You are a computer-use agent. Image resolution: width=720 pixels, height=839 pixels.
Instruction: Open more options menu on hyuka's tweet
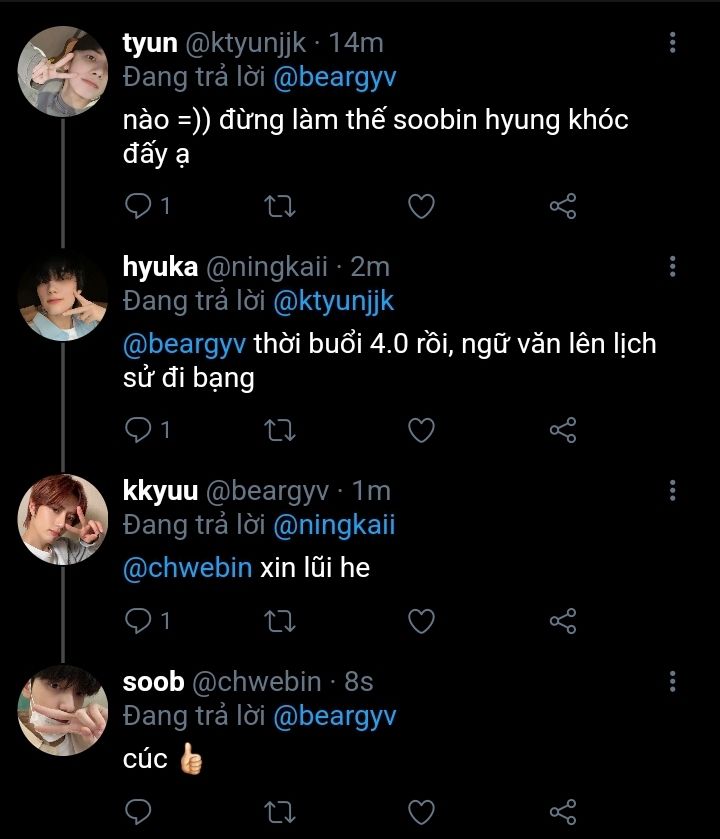pyautogui.click(x=673, y=266)
